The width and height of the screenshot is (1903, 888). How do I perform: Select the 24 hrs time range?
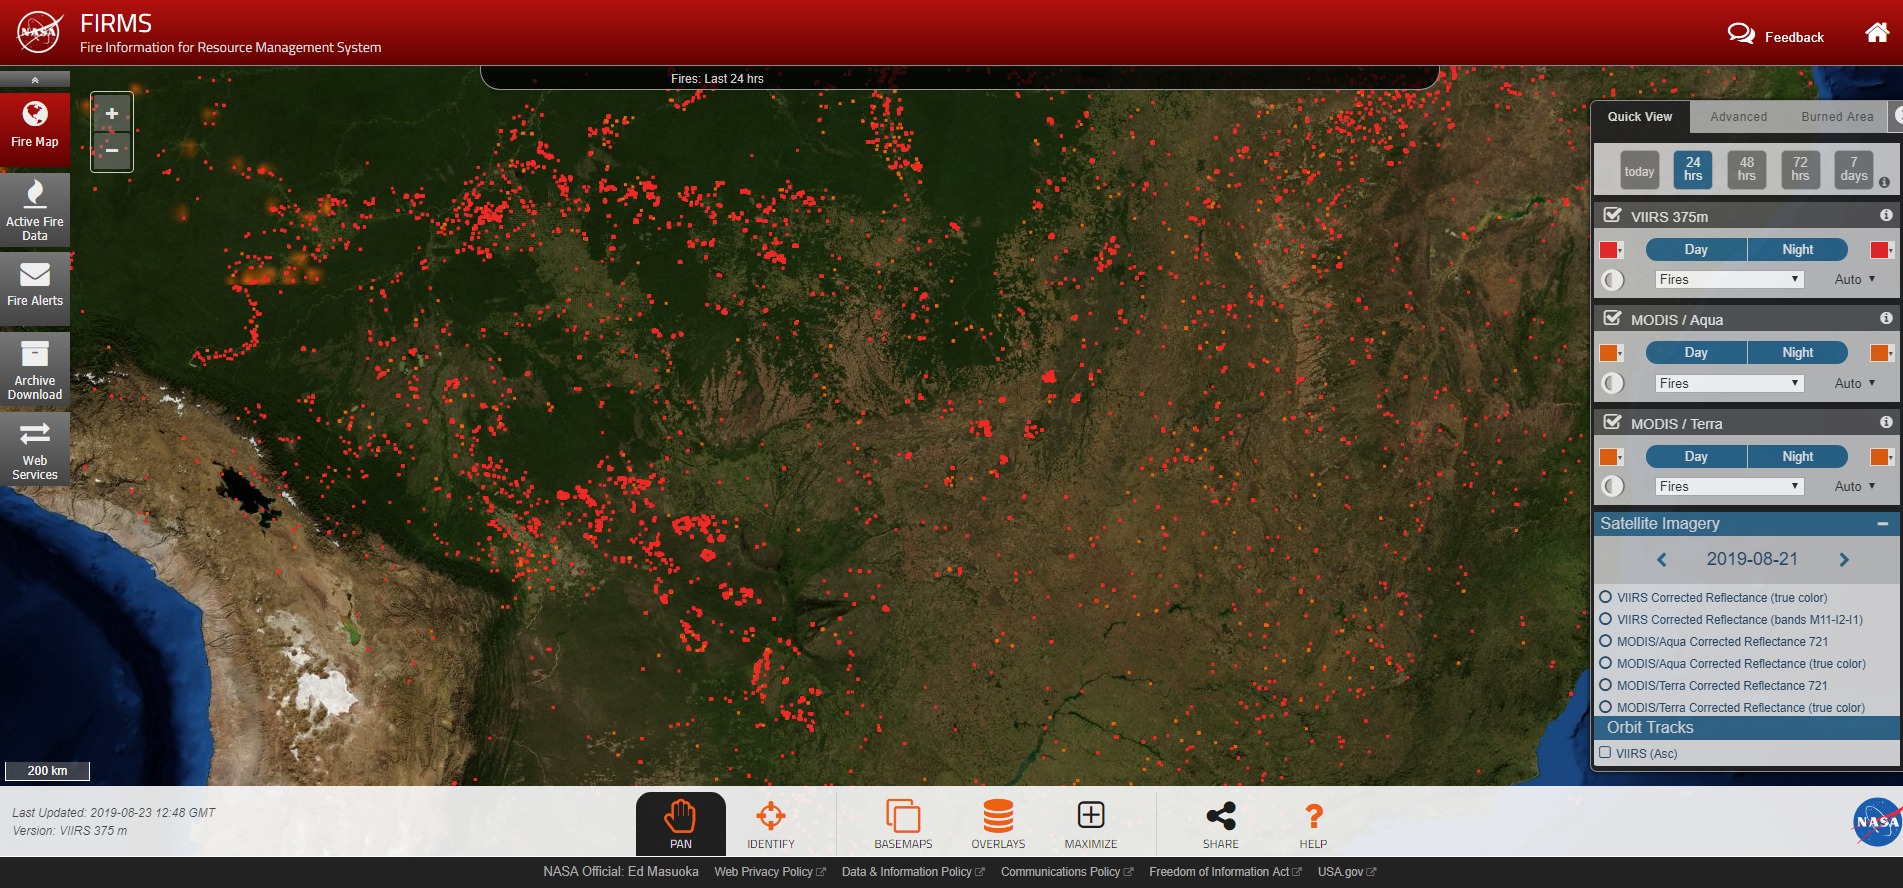click(1693, 169)
